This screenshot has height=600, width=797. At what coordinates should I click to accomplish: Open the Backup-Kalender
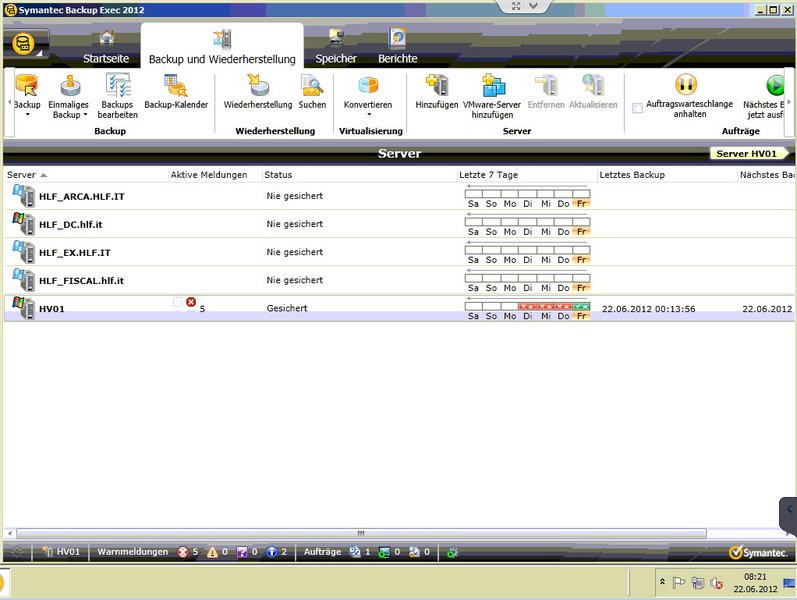(x=176, y=92)
